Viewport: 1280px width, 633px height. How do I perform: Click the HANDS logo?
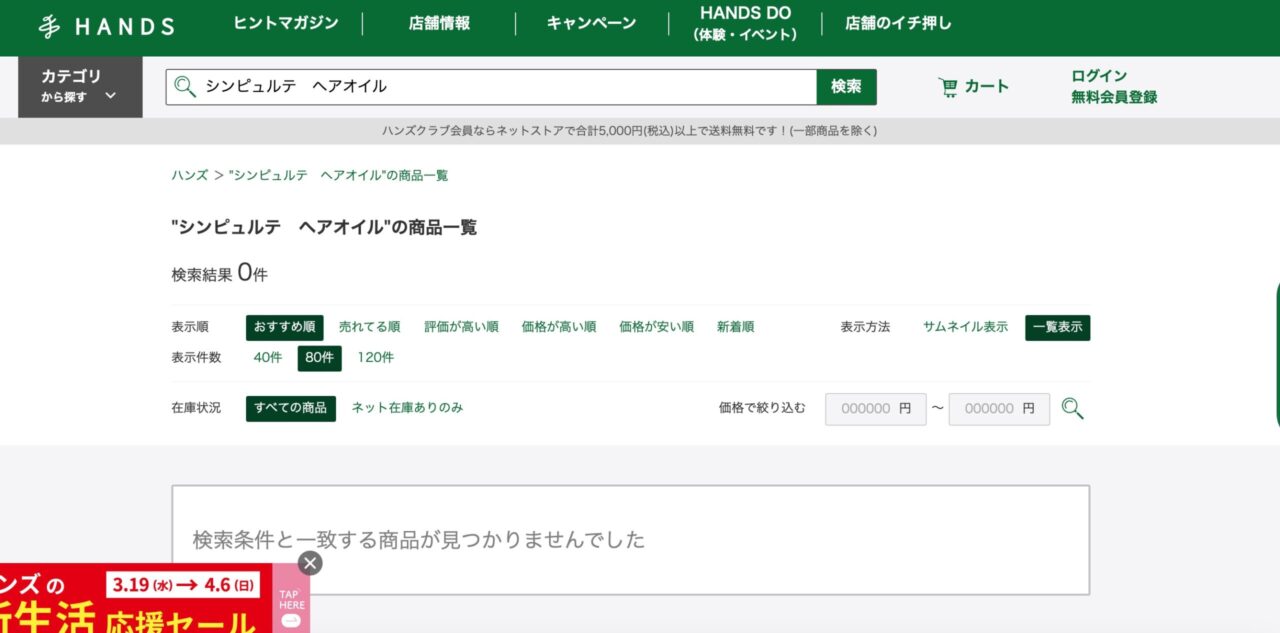[106, 27]
